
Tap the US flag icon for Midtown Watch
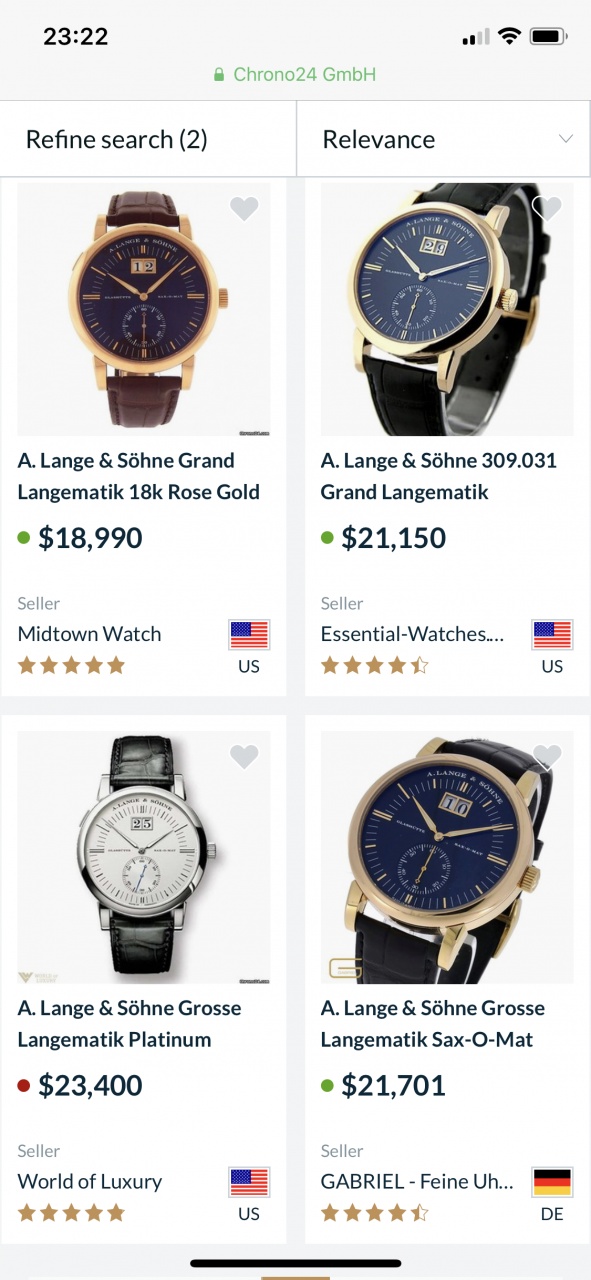click(249, 634)
